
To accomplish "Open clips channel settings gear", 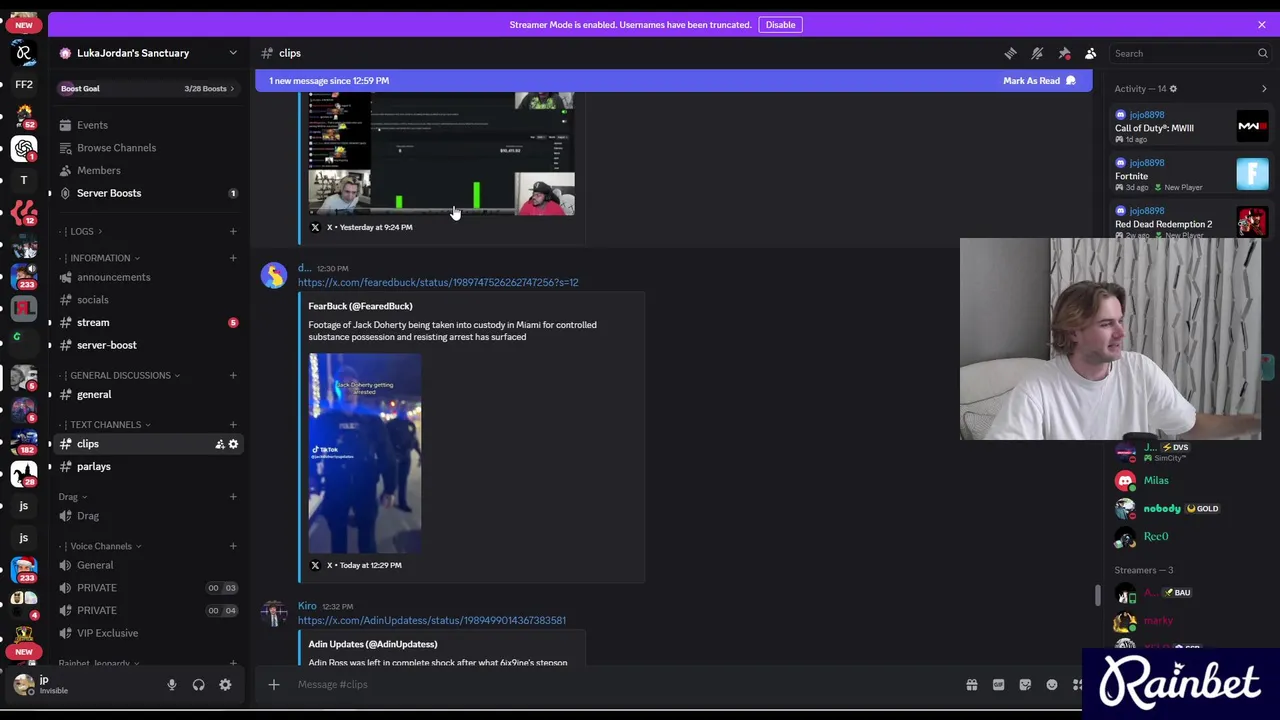I will tap(233, 444).
